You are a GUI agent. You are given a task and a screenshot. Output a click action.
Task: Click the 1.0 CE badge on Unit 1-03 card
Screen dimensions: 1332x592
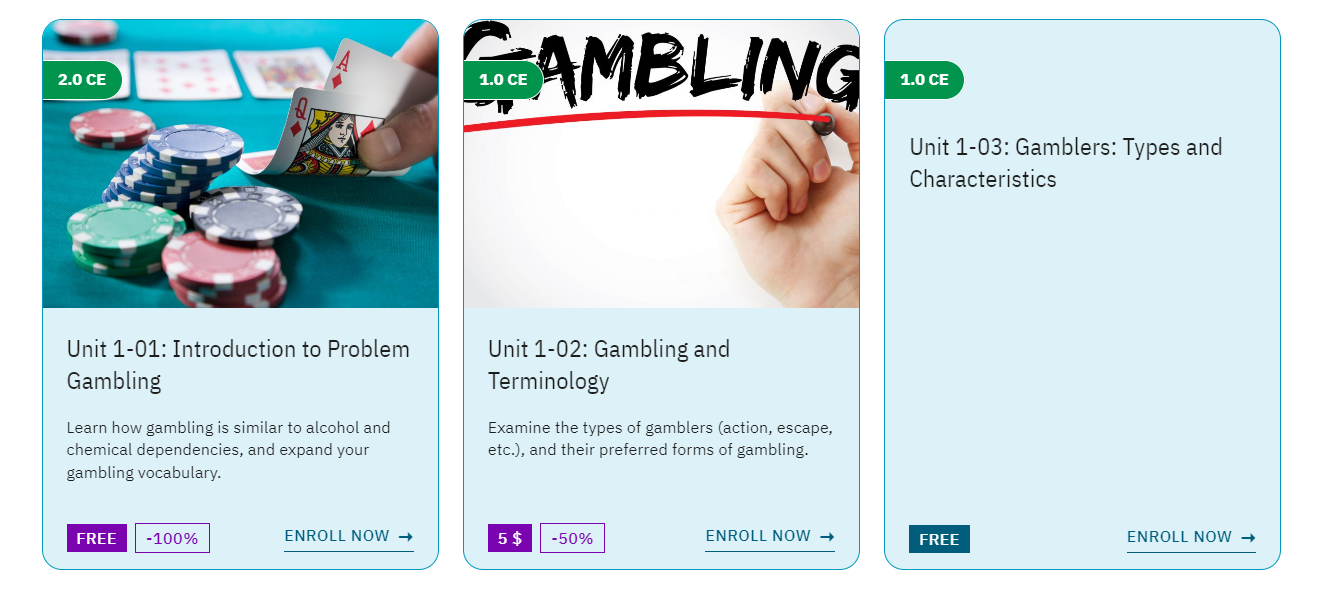[x=924, y=80]
